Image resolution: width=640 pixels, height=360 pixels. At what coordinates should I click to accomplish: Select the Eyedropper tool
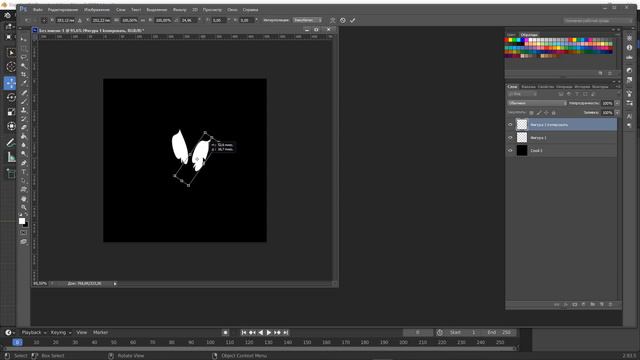pos(24,83)
